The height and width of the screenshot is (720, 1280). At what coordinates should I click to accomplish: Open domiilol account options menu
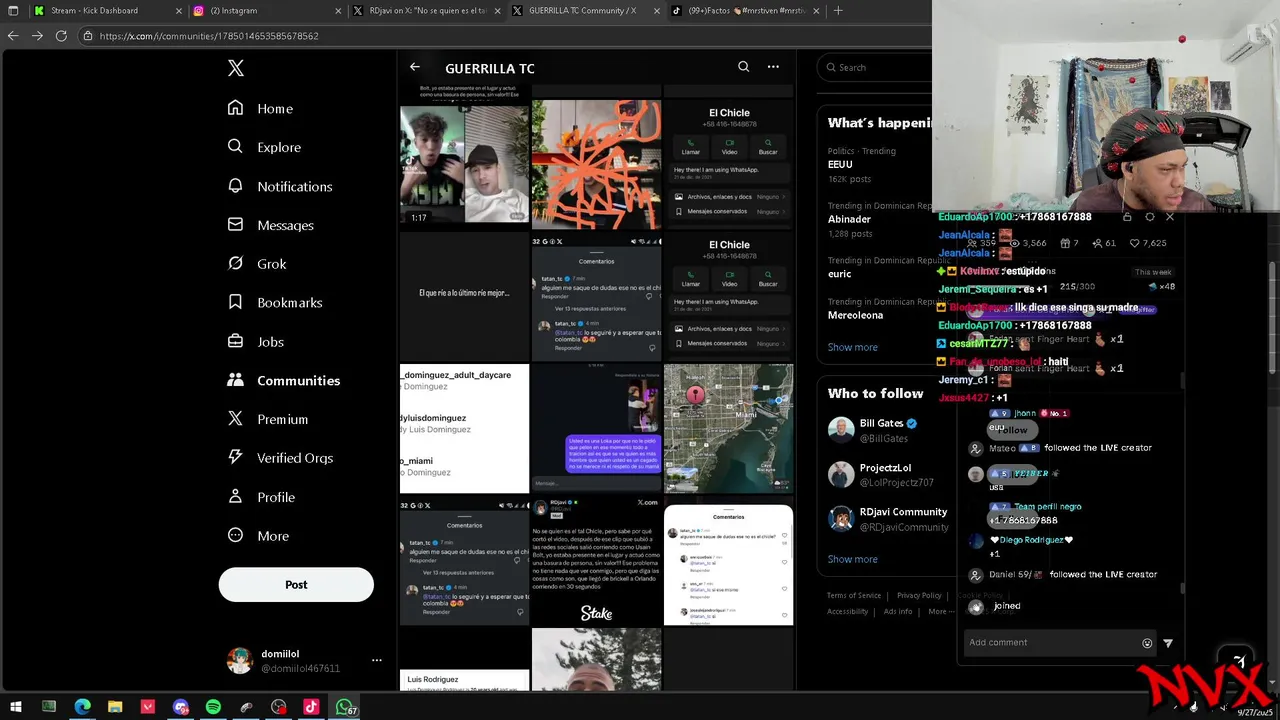point(376,660)
